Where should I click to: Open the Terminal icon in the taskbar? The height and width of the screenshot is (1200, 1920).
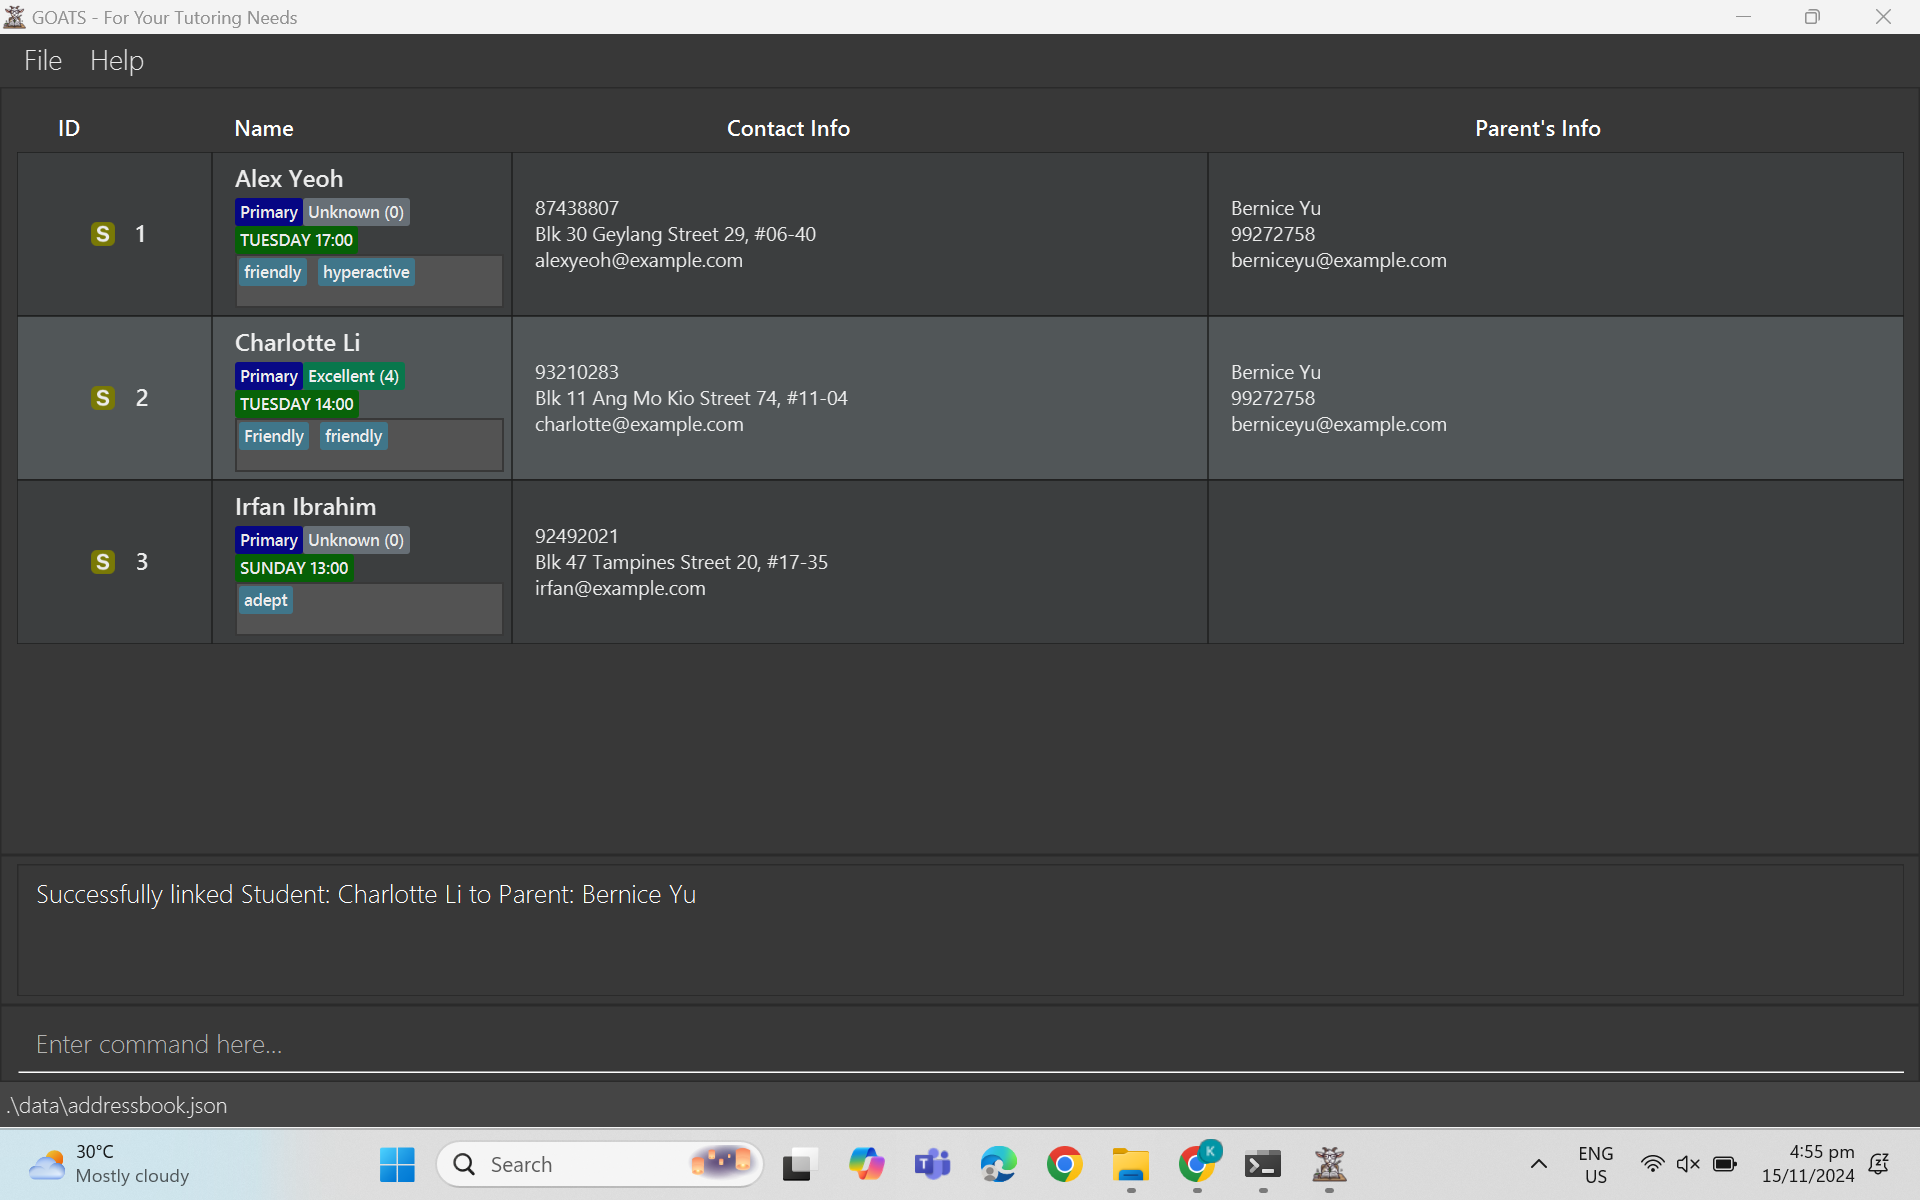(1263, 1164)
